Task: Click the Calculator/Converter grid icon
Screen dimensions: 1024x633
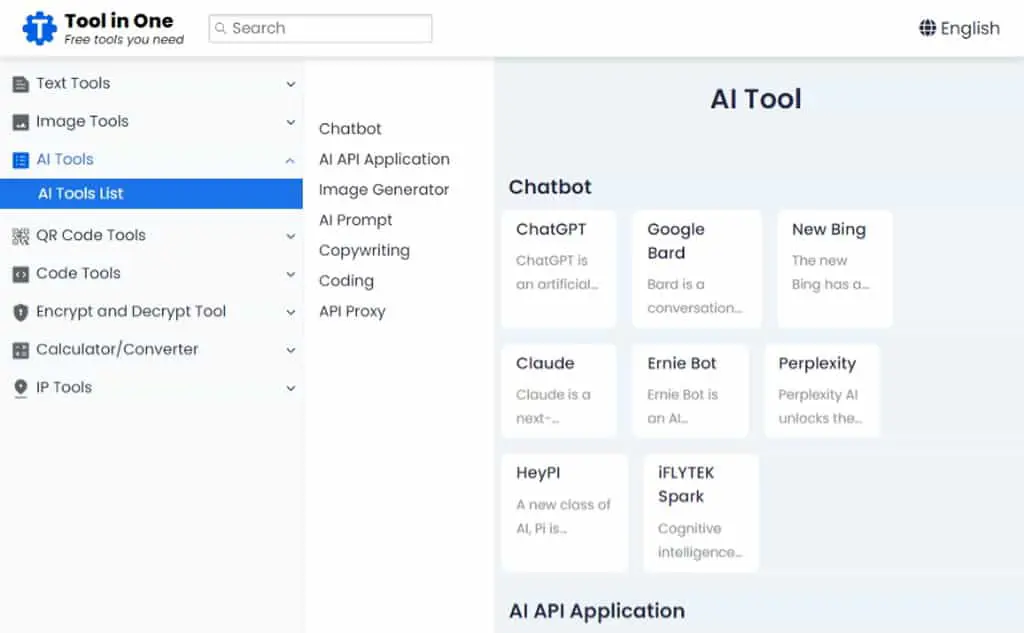Action: coord(21,350)
